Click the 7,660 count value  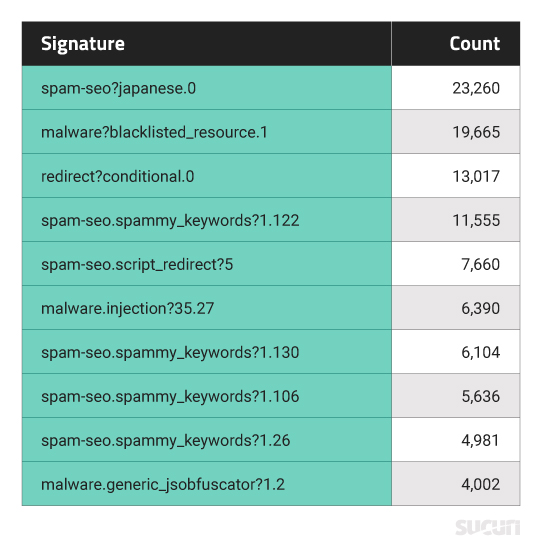coord(481,264)
